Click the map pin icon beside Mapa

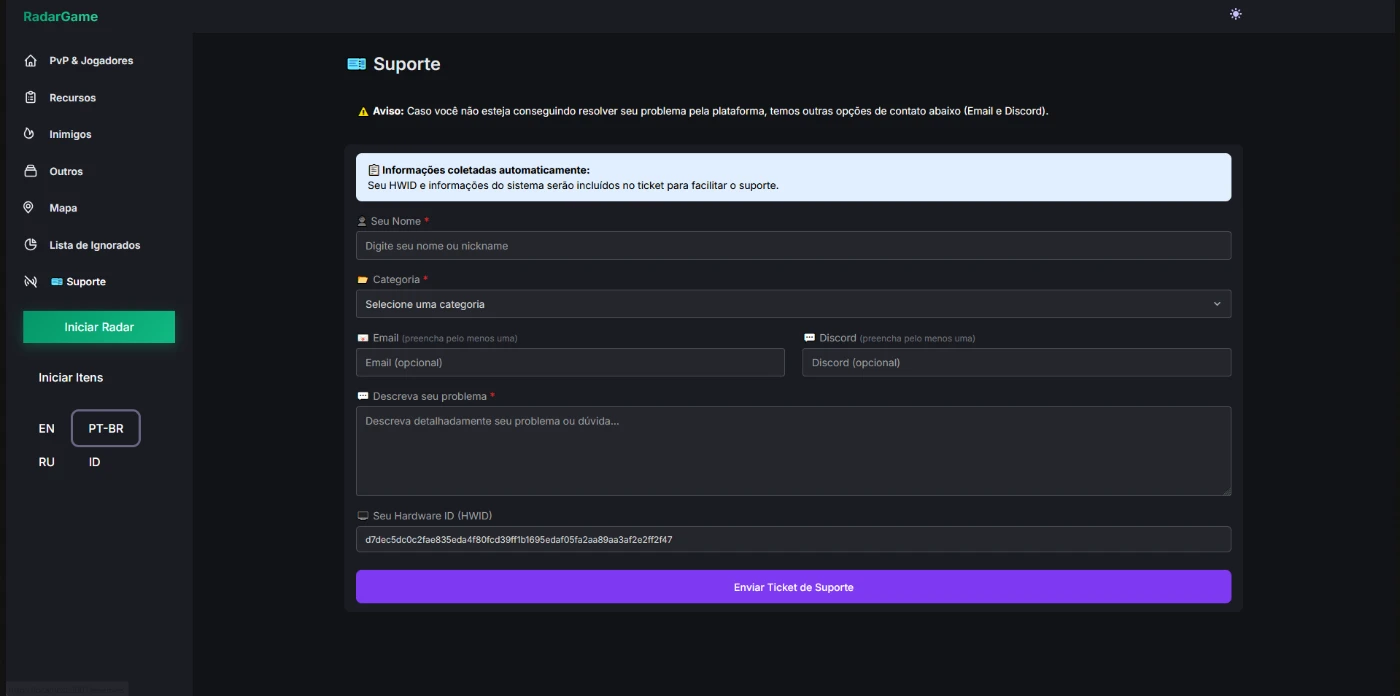tap(30, 208)
